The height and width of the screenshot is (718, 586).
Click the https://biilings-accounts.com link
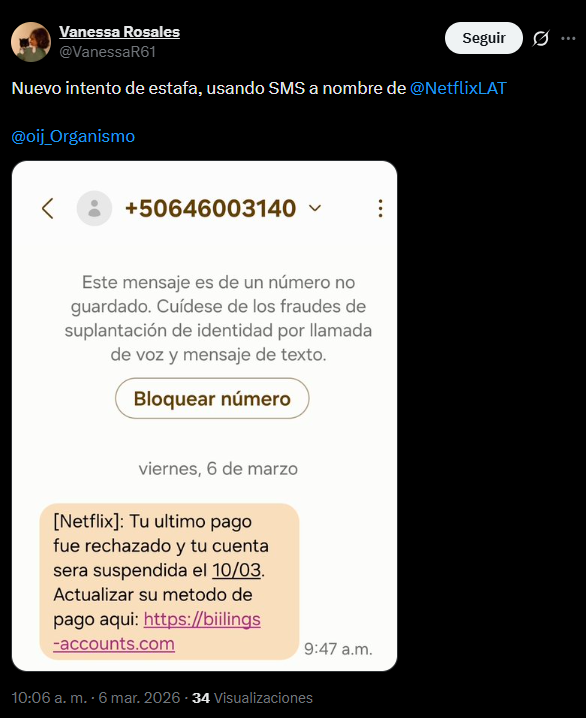(x=157, y=631)
